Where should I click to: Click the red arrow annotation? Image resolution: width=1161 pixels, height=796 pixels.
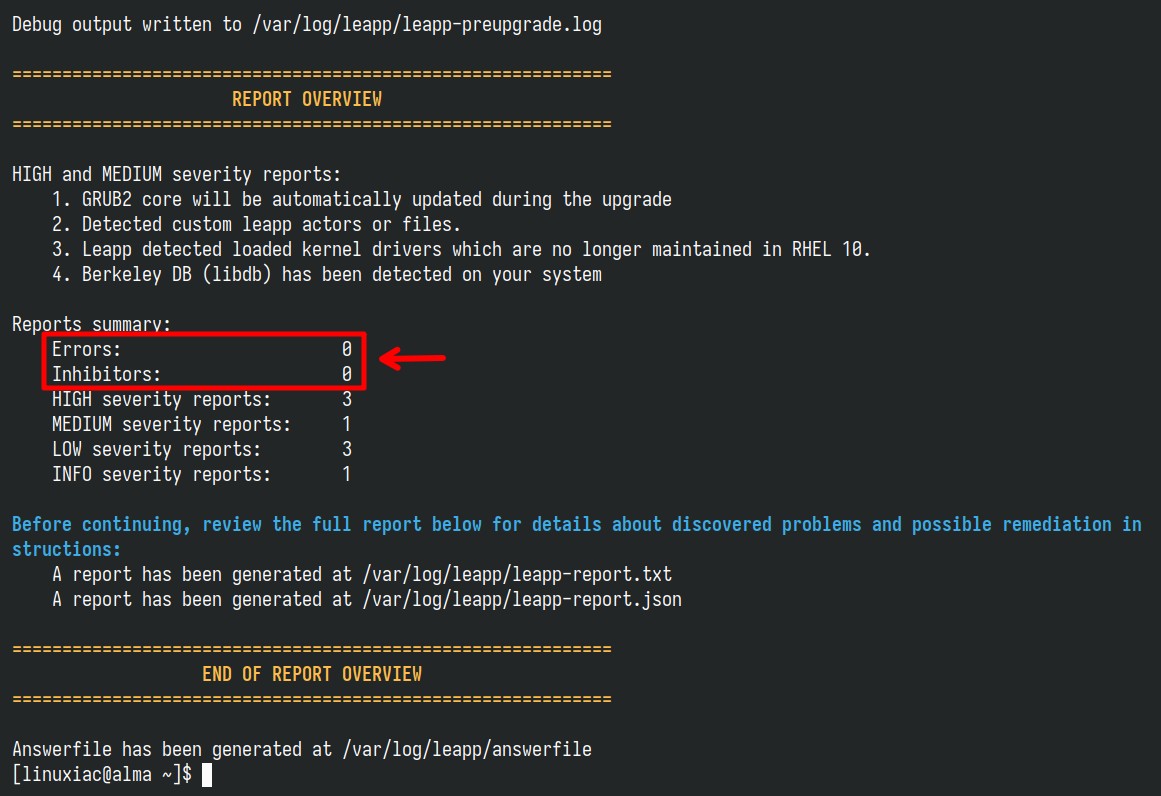pyautogui.click(x=412, y=358)
